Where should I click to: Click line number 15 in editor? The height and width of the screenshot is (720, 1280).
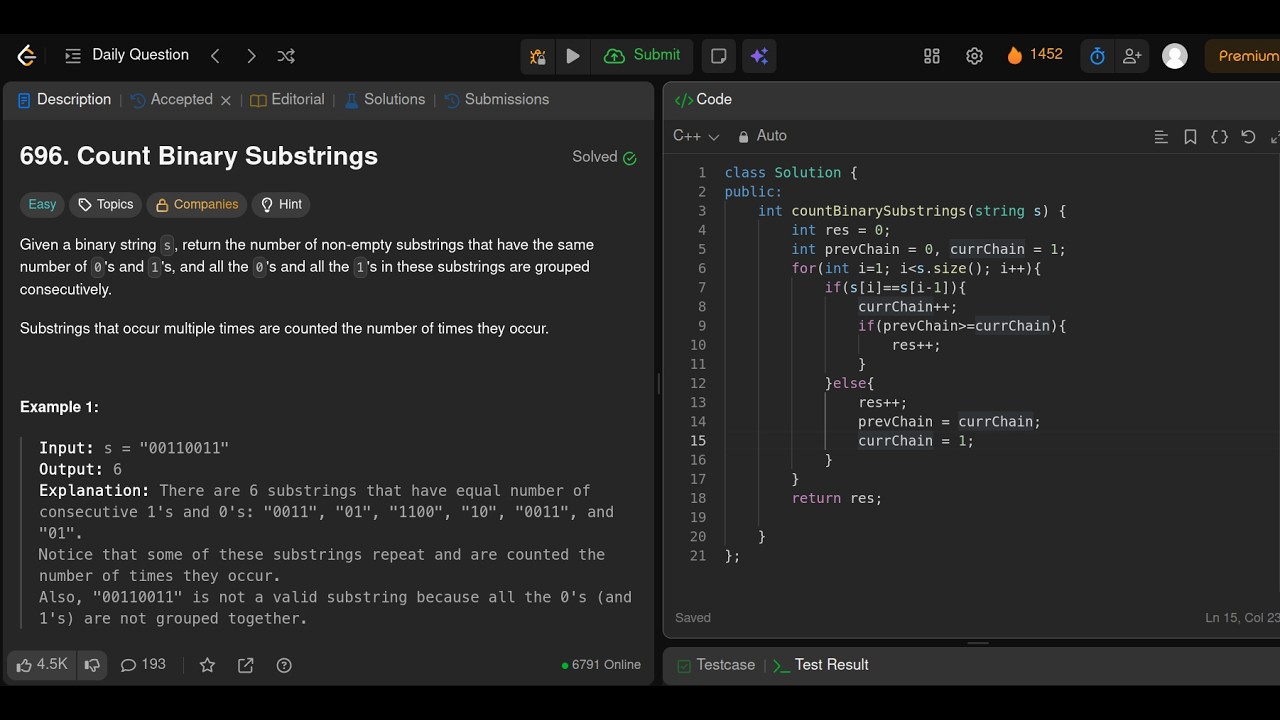697,441
